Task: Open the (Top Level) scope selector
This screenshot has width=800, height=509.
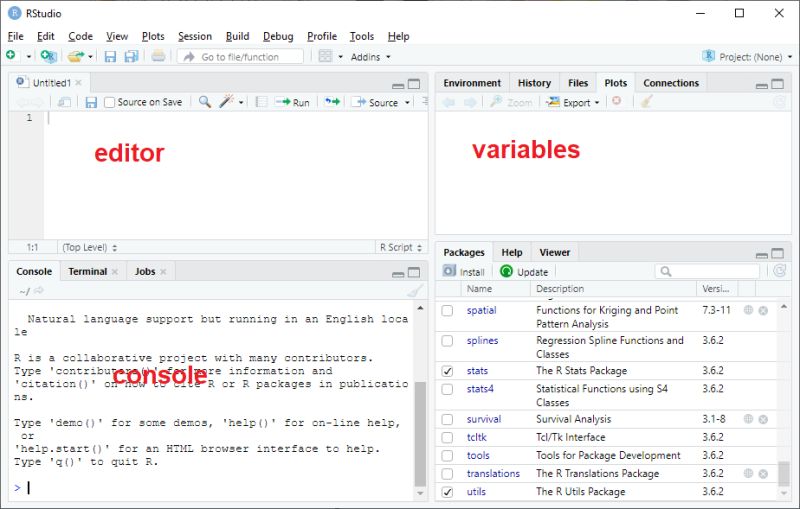Action: click(x=89, y=247)
